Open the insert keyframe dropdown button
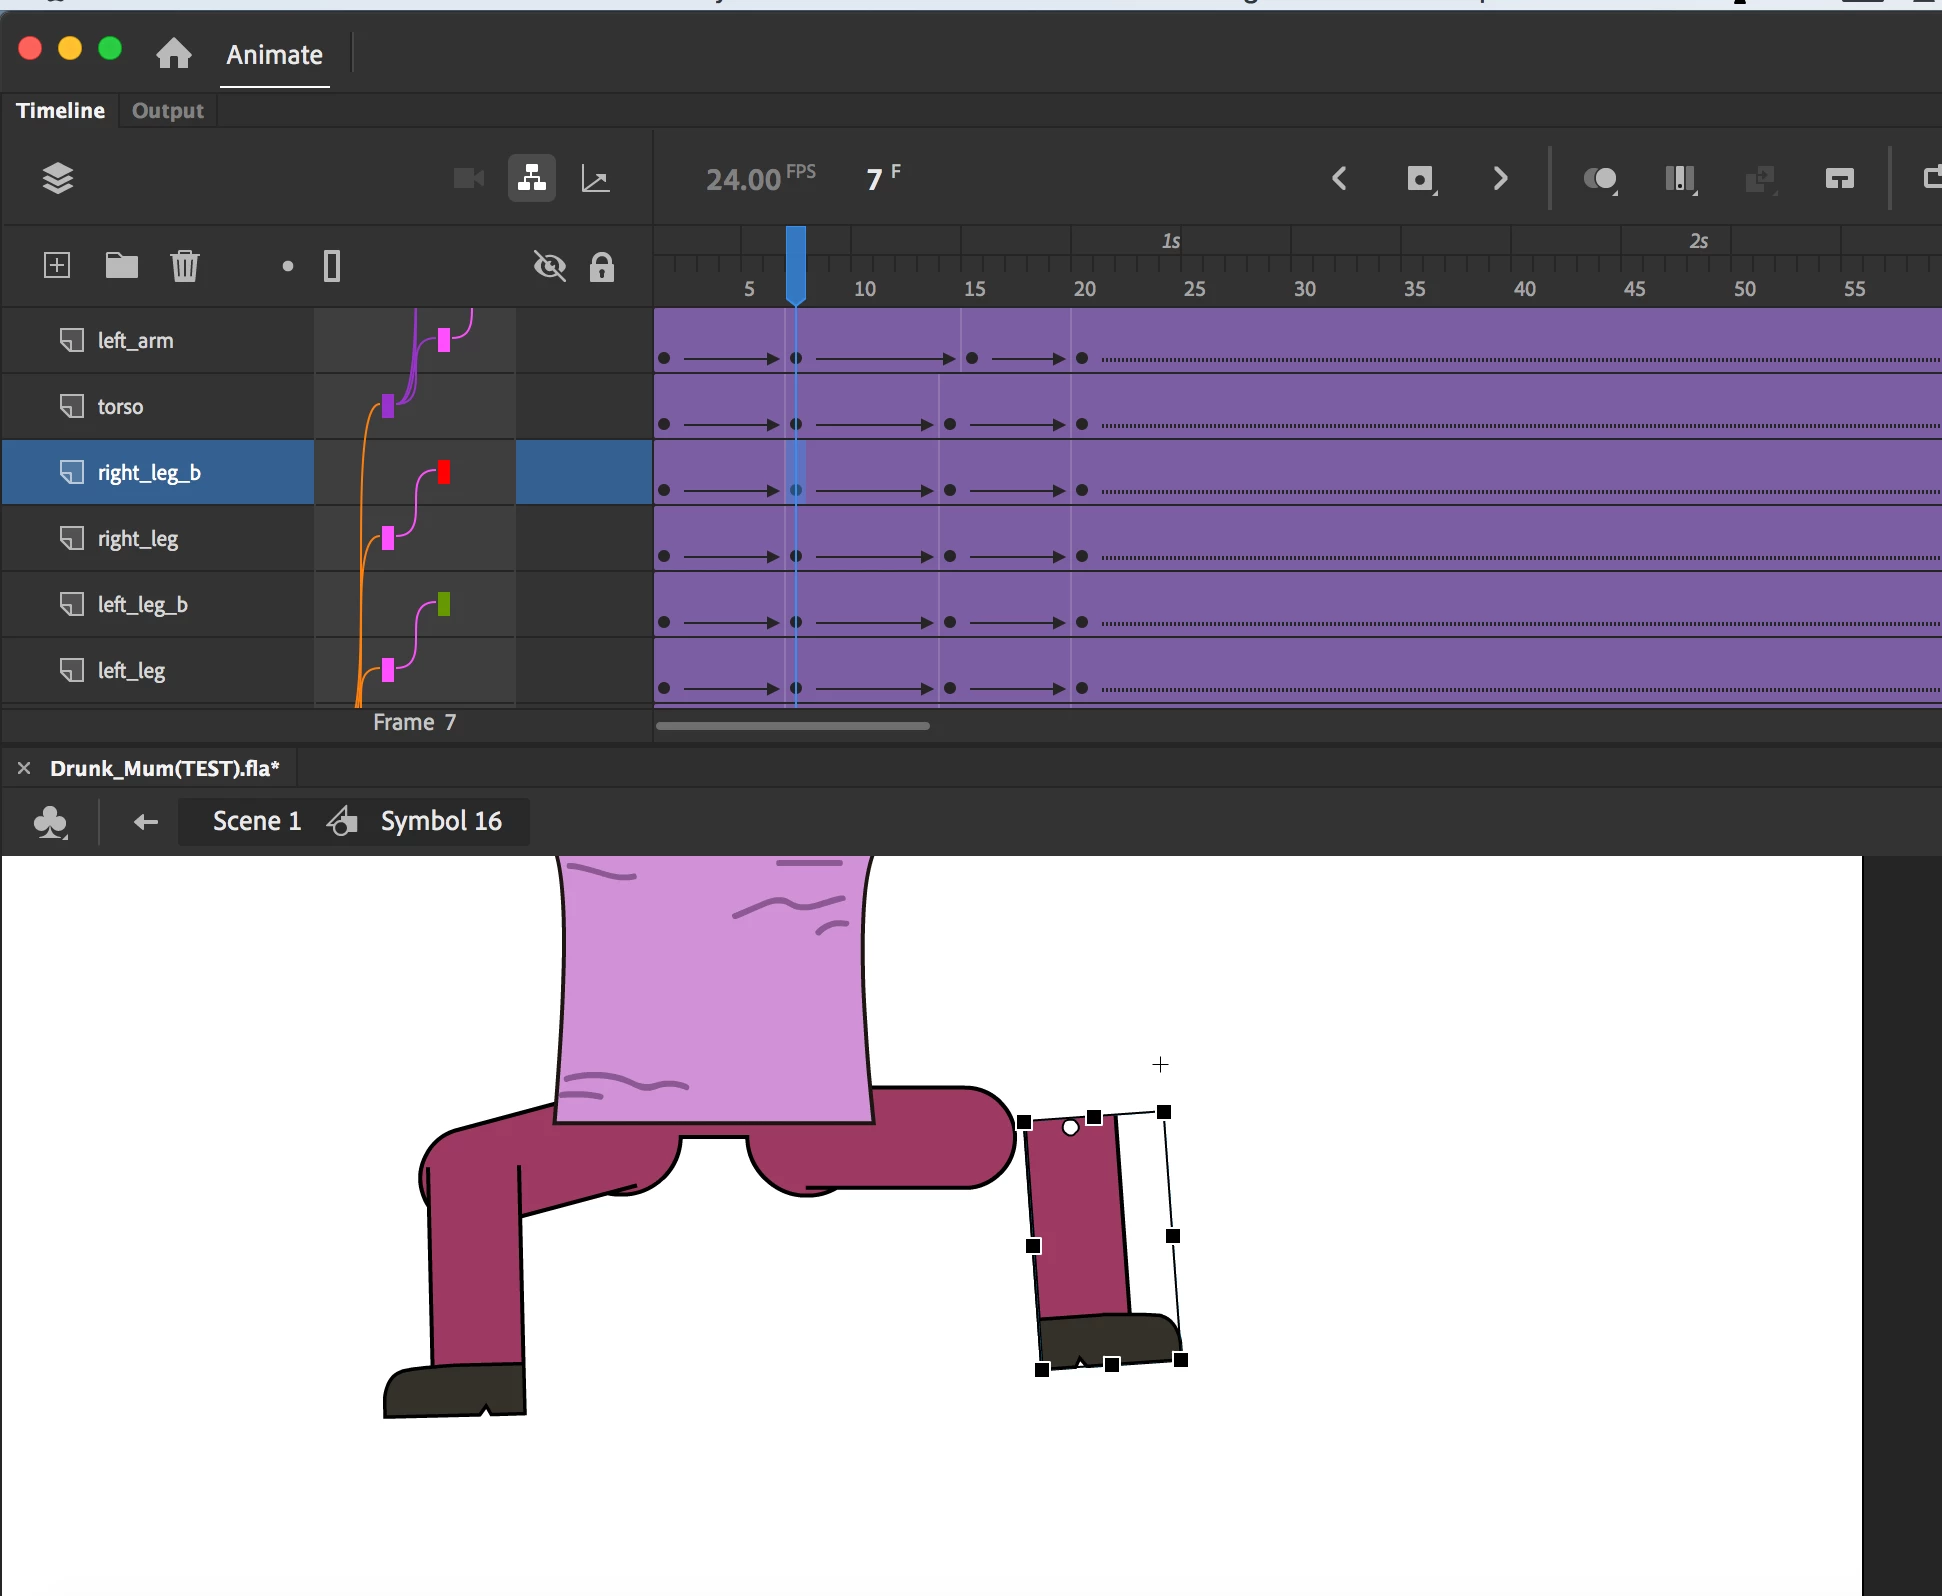This screenshot has width=1942, height=1596. tap(1420, 179)
